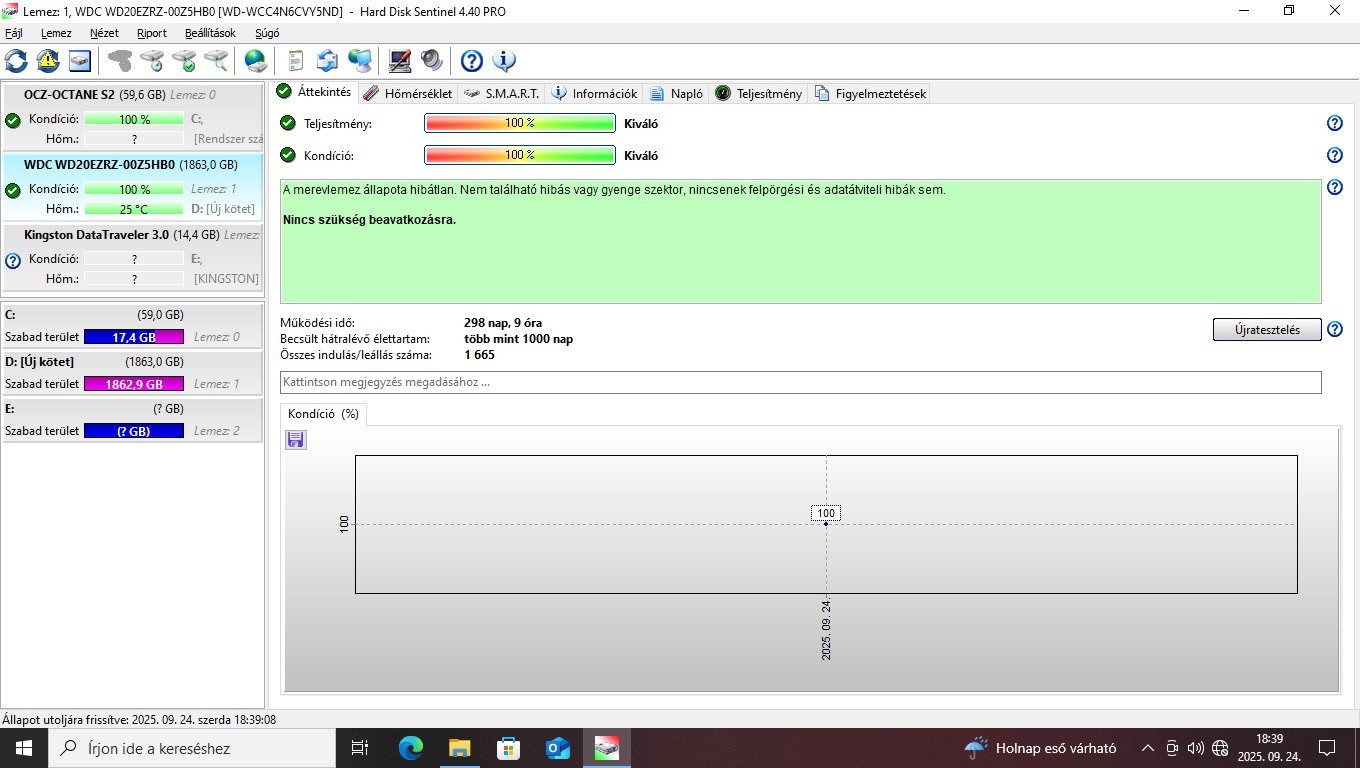Viewport: 1360px width, 768px height.
Task: Click the monitor with pen configuration icon
Action: [399, 61]
